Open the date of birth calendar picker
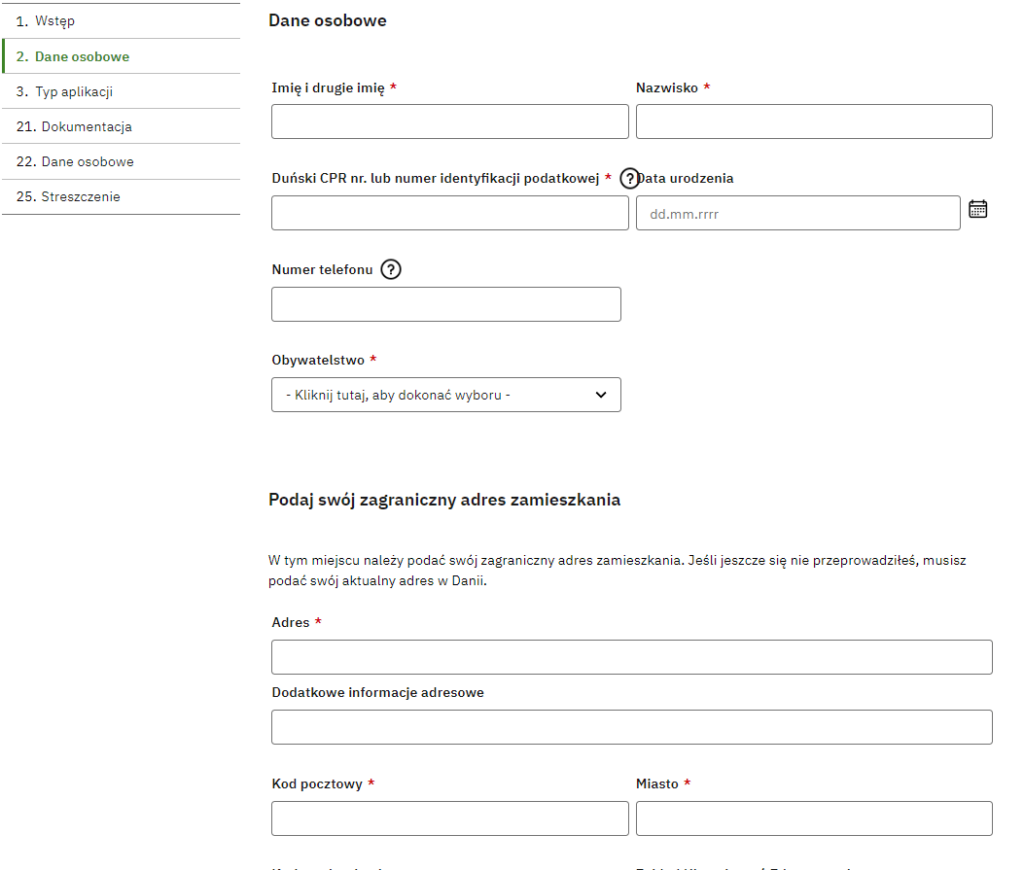The width and height of the screenshot is (1024, 870). pos(977,210)
